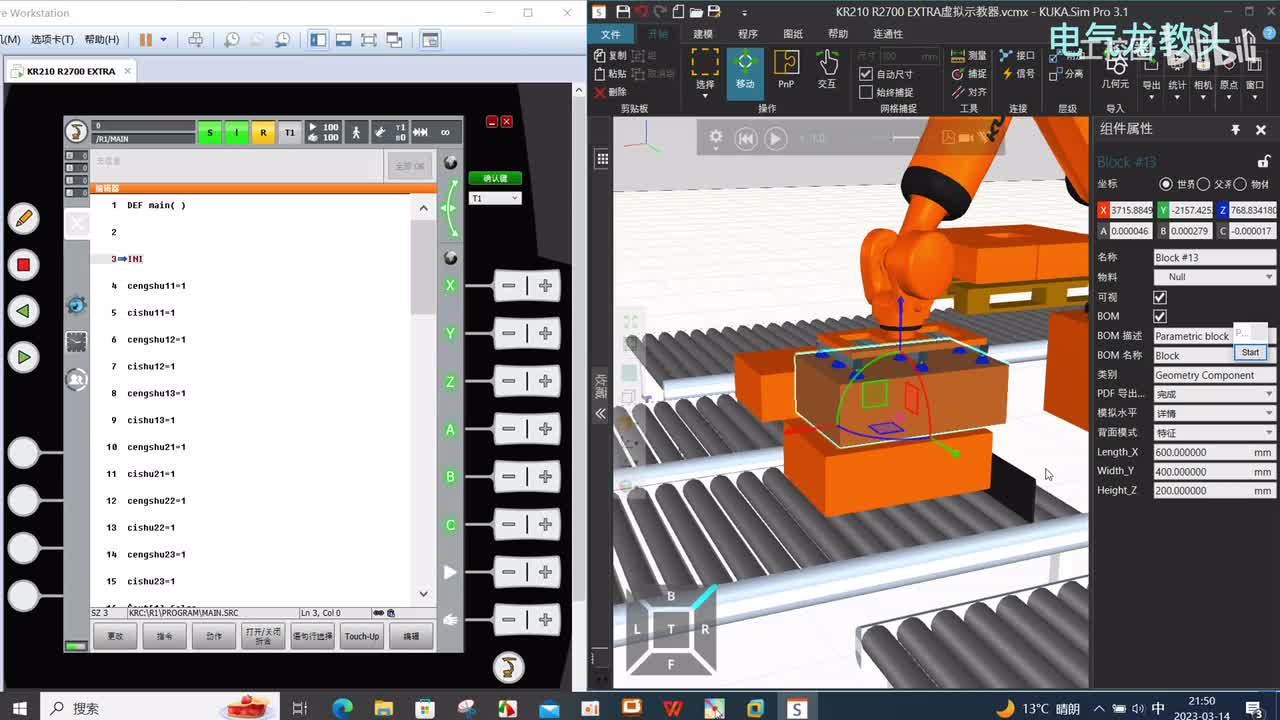Switch to the 程序 program tab
The image size is (1280, 720).
pyautogui.click(x=747, y=34)
